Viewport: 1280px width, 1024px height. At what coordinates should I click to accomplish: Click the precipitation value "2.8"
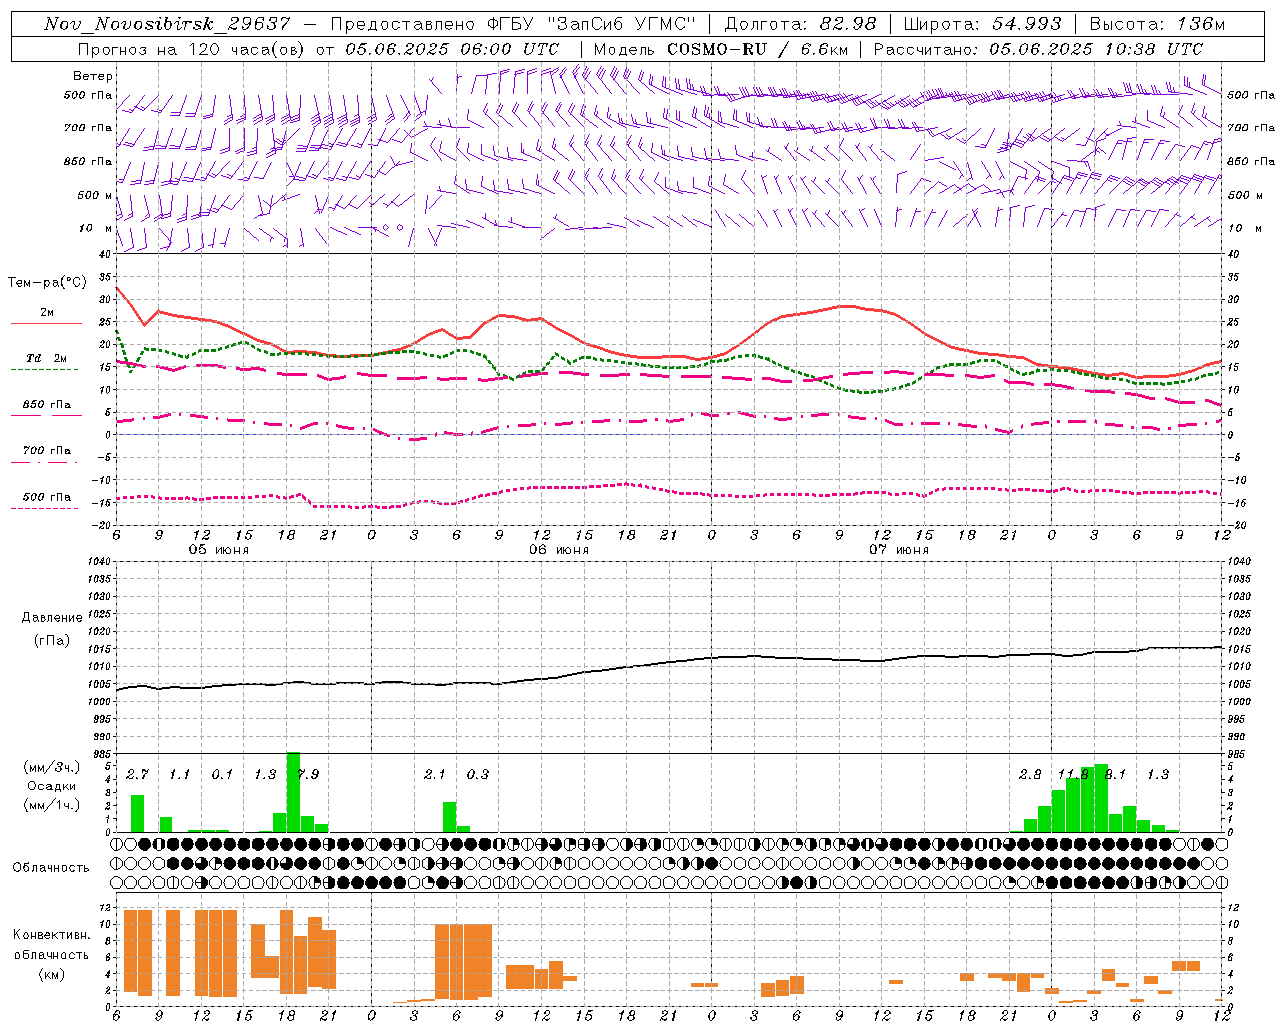(1030, 774)
